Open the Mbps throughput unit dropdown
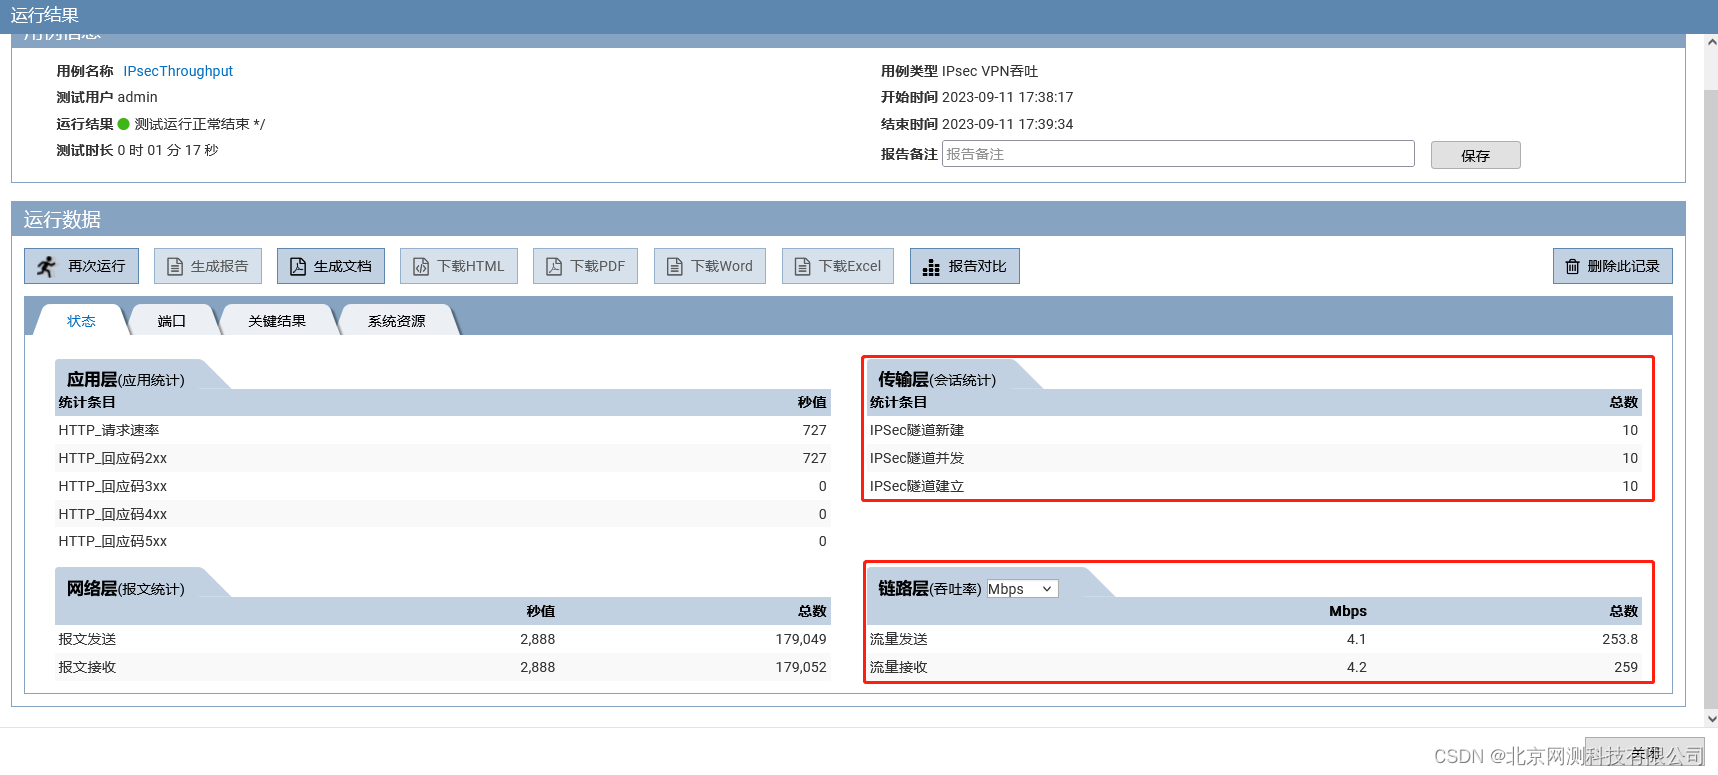The width and height of the screenshot is (1718, 775). [1022, 589]
